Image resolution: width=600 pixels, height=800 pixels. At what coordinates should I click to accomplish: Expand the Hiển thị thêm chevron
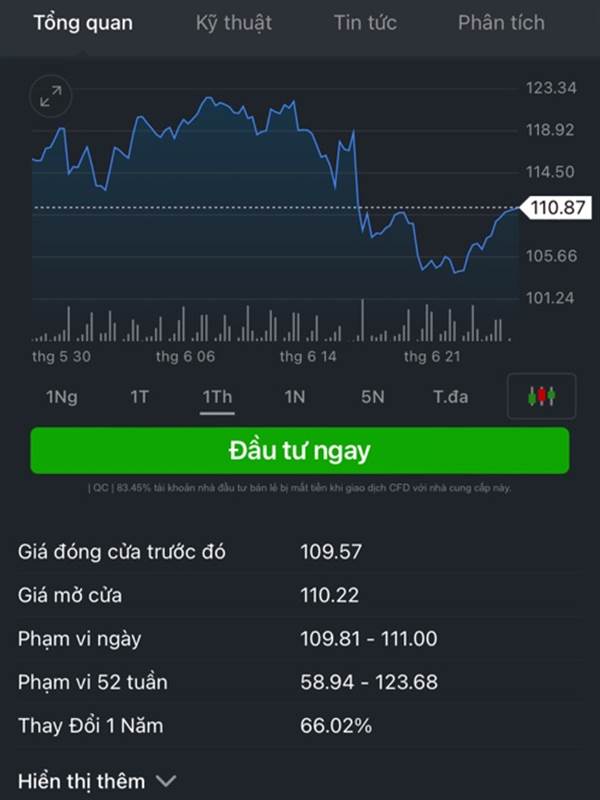[166, 781]
